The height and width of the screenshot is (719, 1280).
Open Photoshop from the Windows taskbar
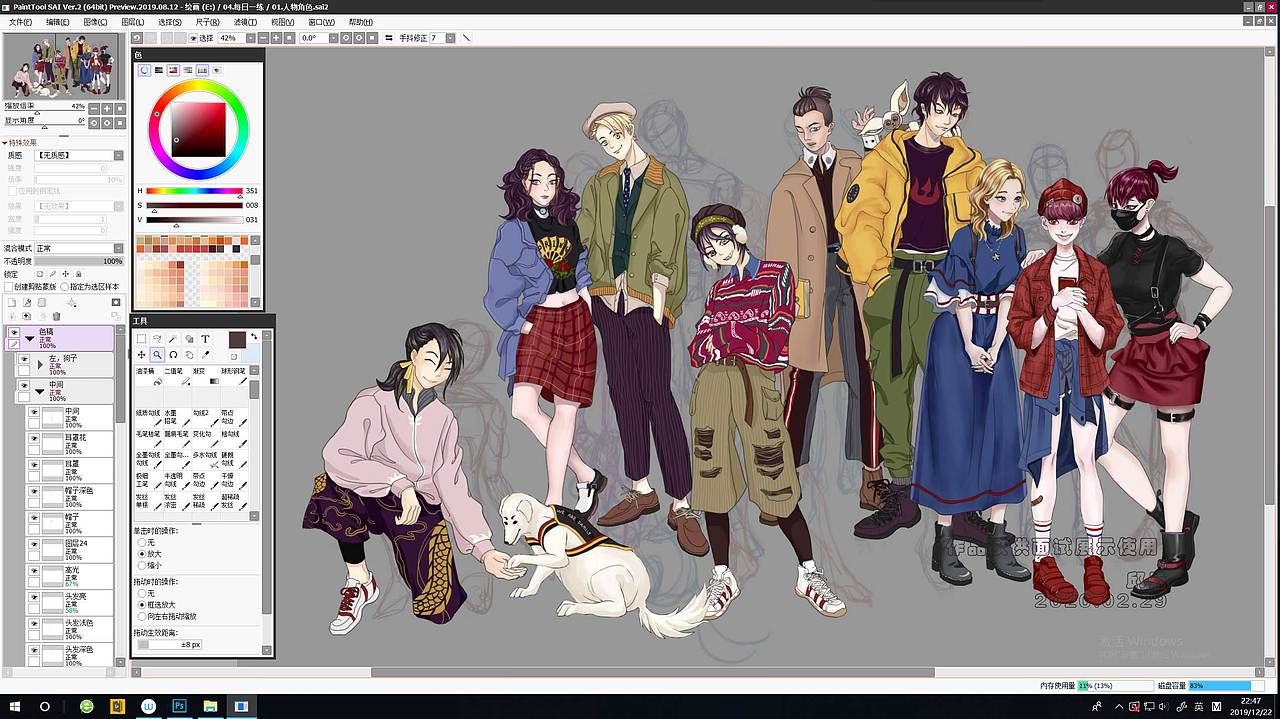point(180,706)
